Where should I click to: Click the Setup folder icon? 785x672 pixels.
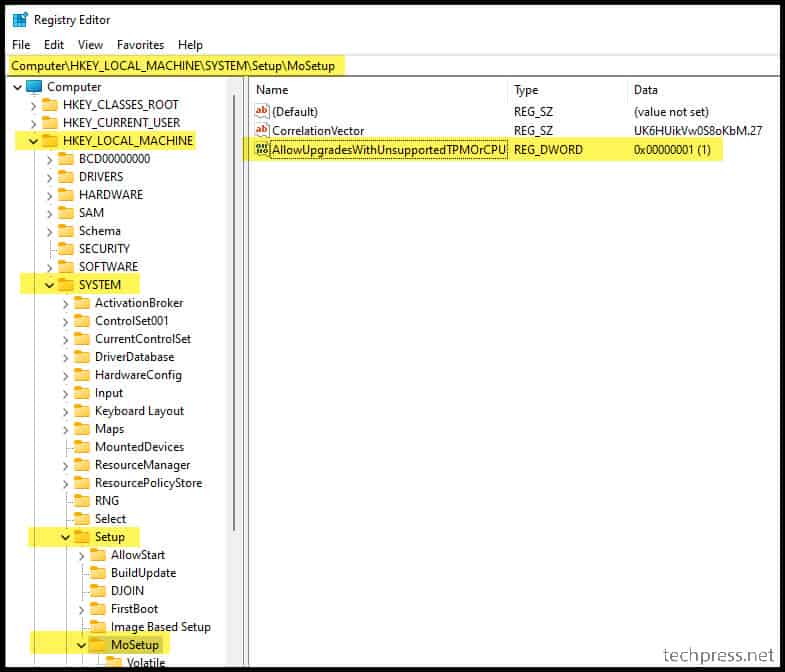click(x=82, y=537)
